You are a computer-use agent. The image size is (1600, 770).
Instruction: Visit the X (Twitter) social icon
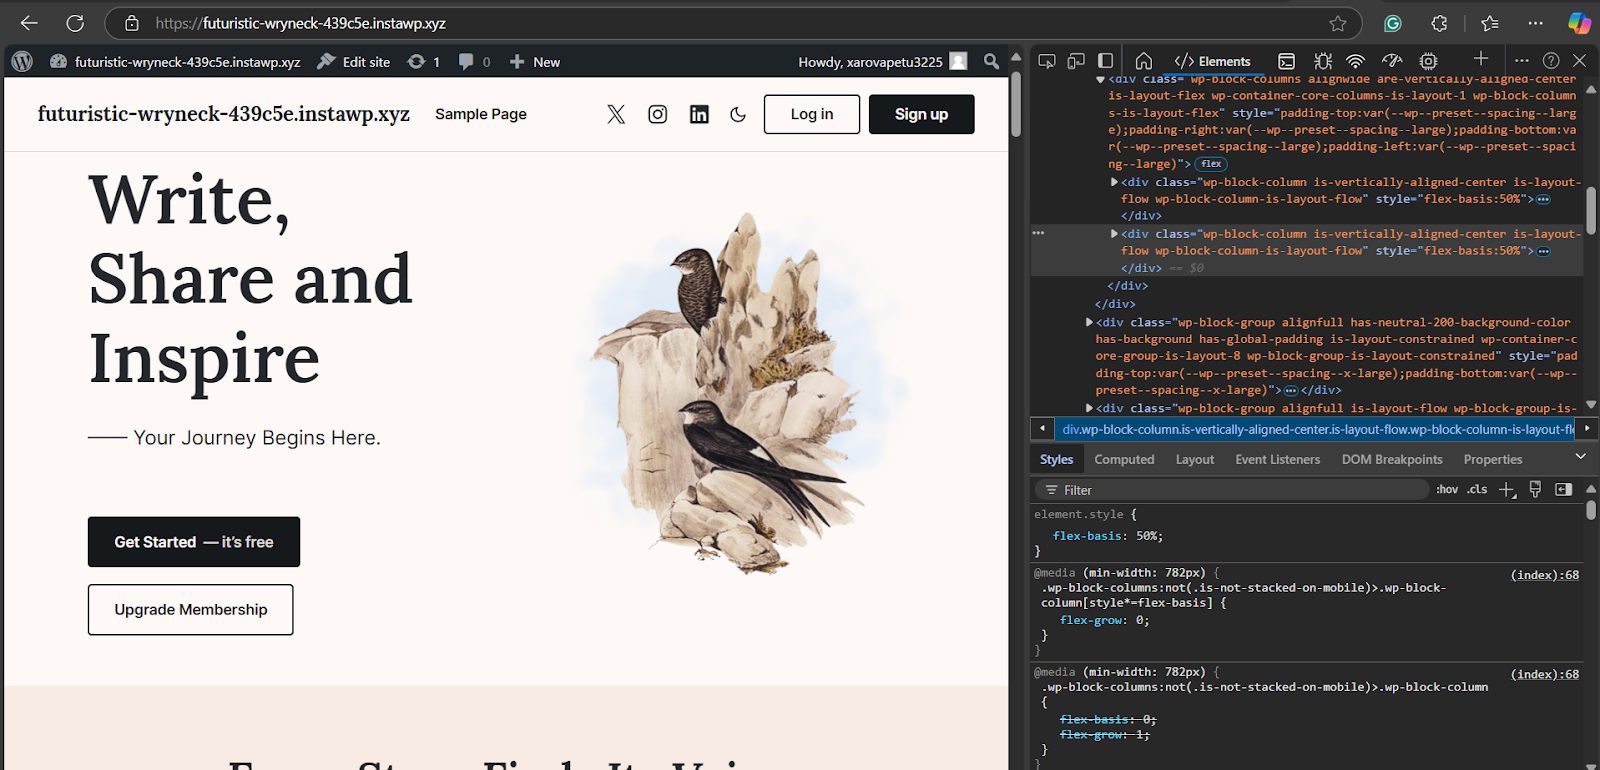616,114
